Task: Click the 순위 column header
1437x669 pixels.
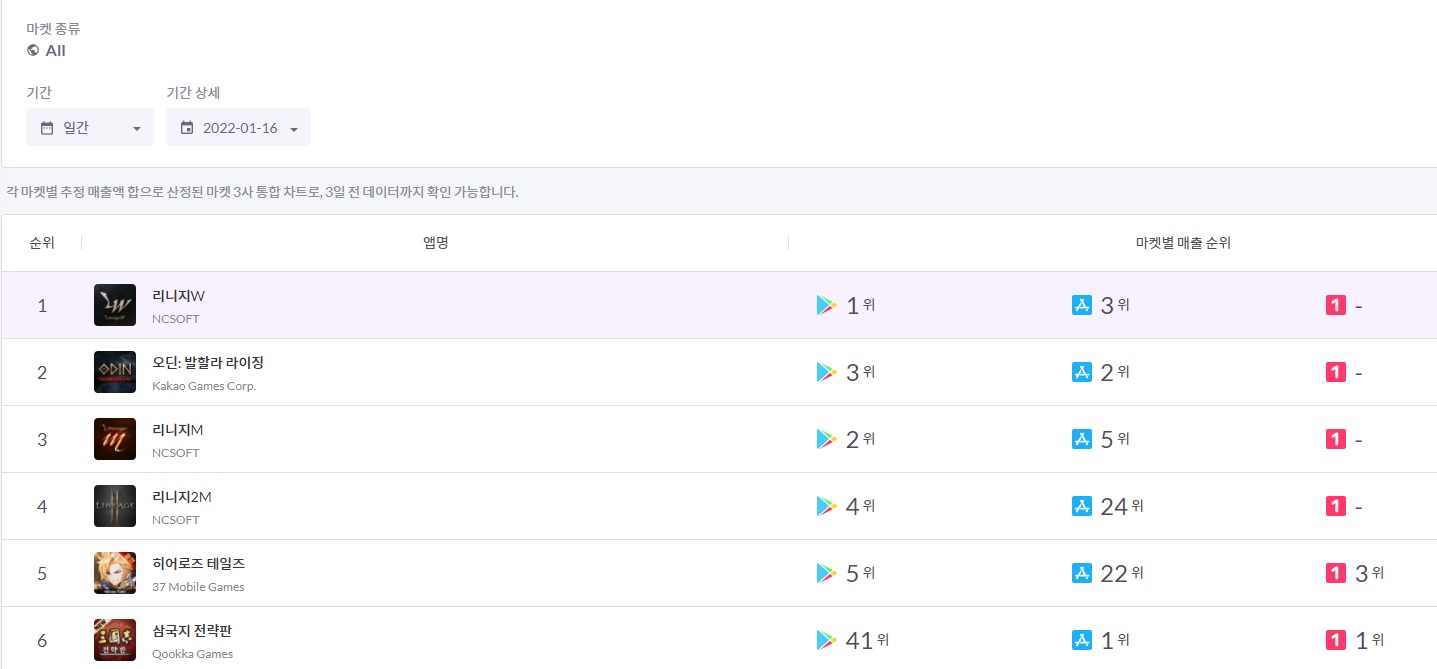Action: [x=42, y=243]
